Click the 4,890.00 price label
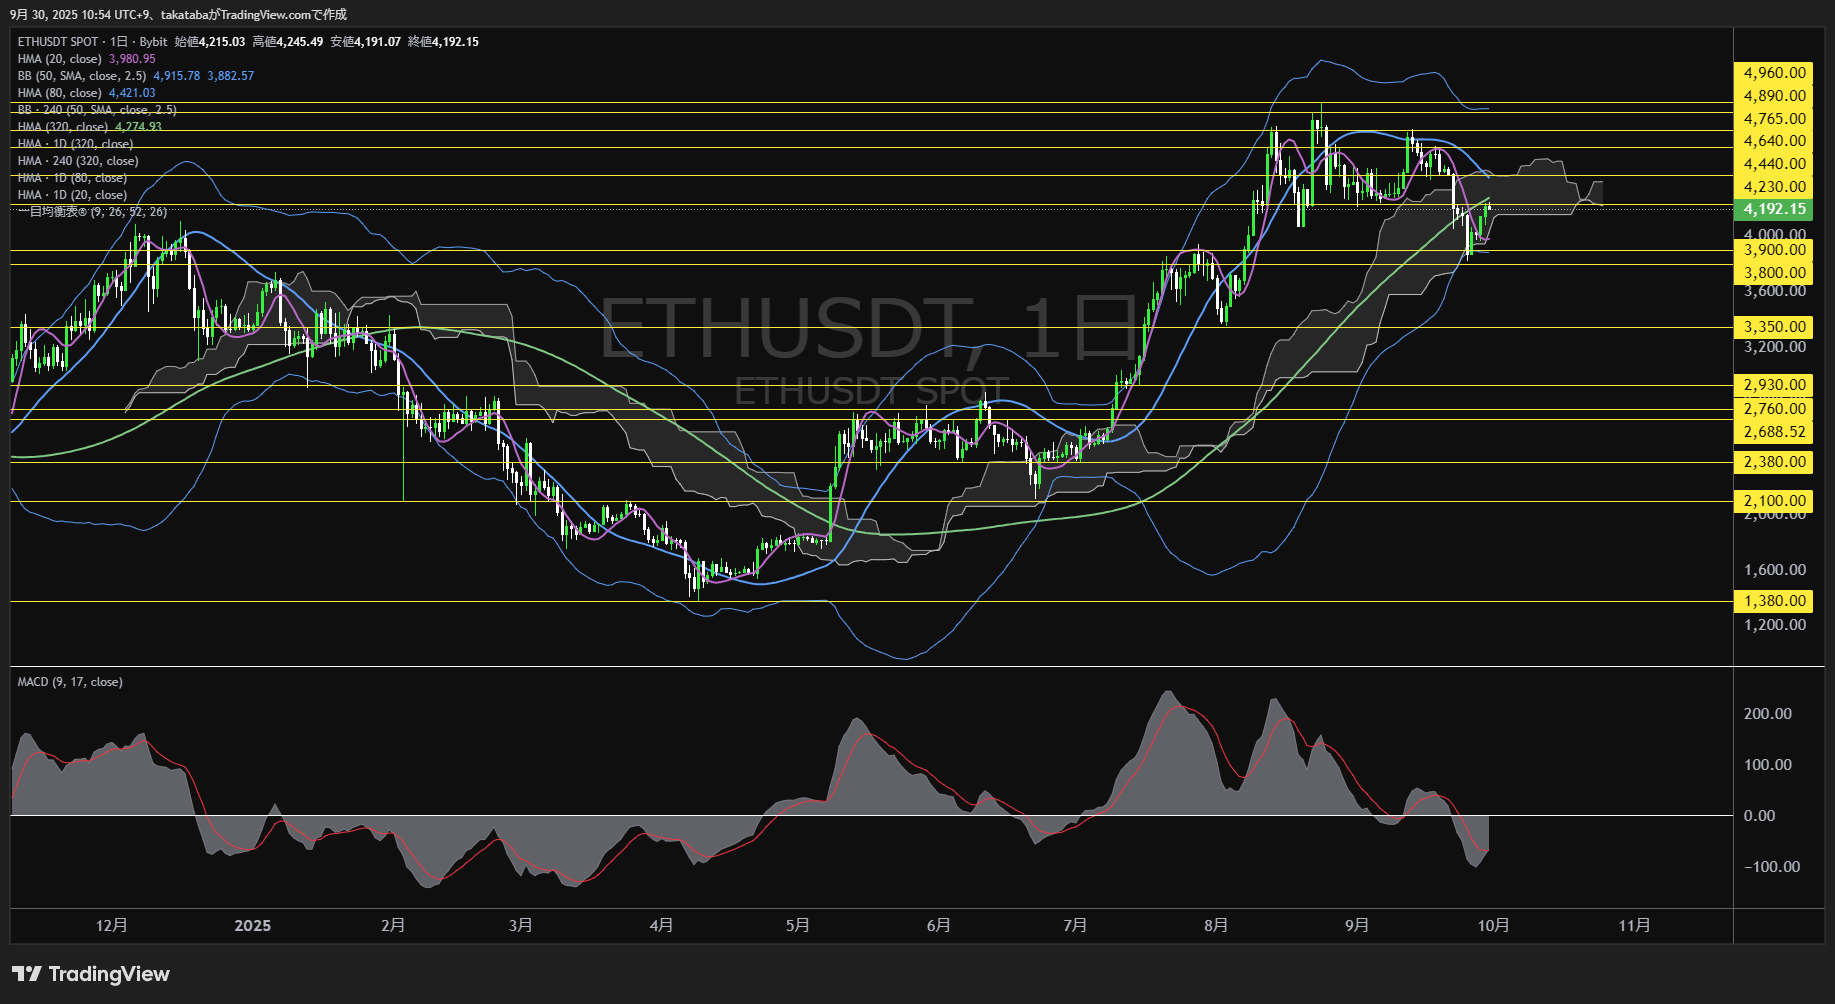This screenshot has height=1004, width=1835. [1774, 96]
